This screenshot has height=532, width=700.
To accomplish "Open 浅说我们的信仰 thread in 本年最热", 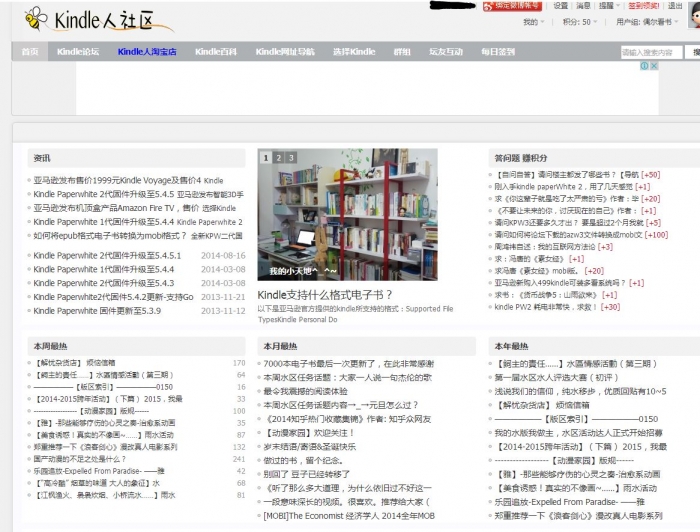I will pos(580,392).
